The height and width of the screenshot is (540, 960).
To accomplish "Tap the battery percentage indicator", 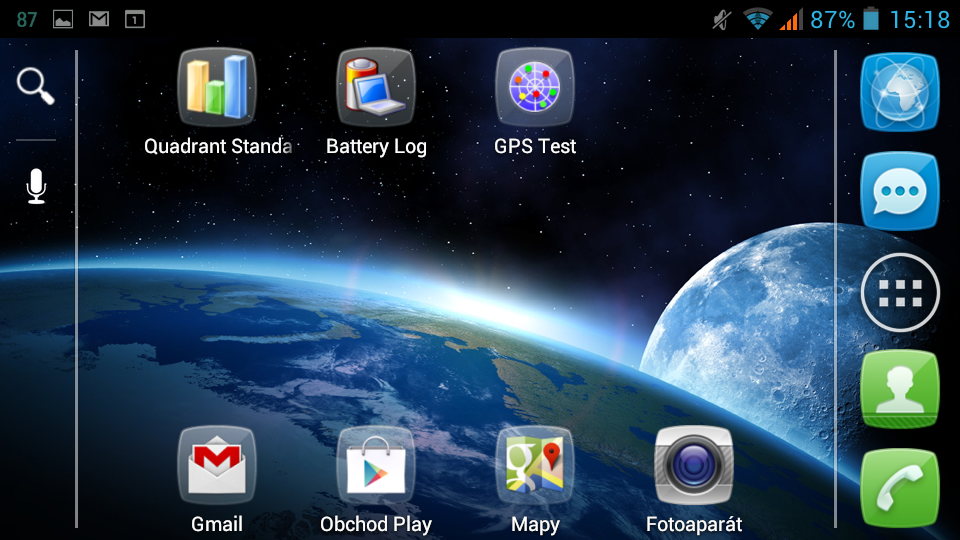I will [x=832, y=19].
